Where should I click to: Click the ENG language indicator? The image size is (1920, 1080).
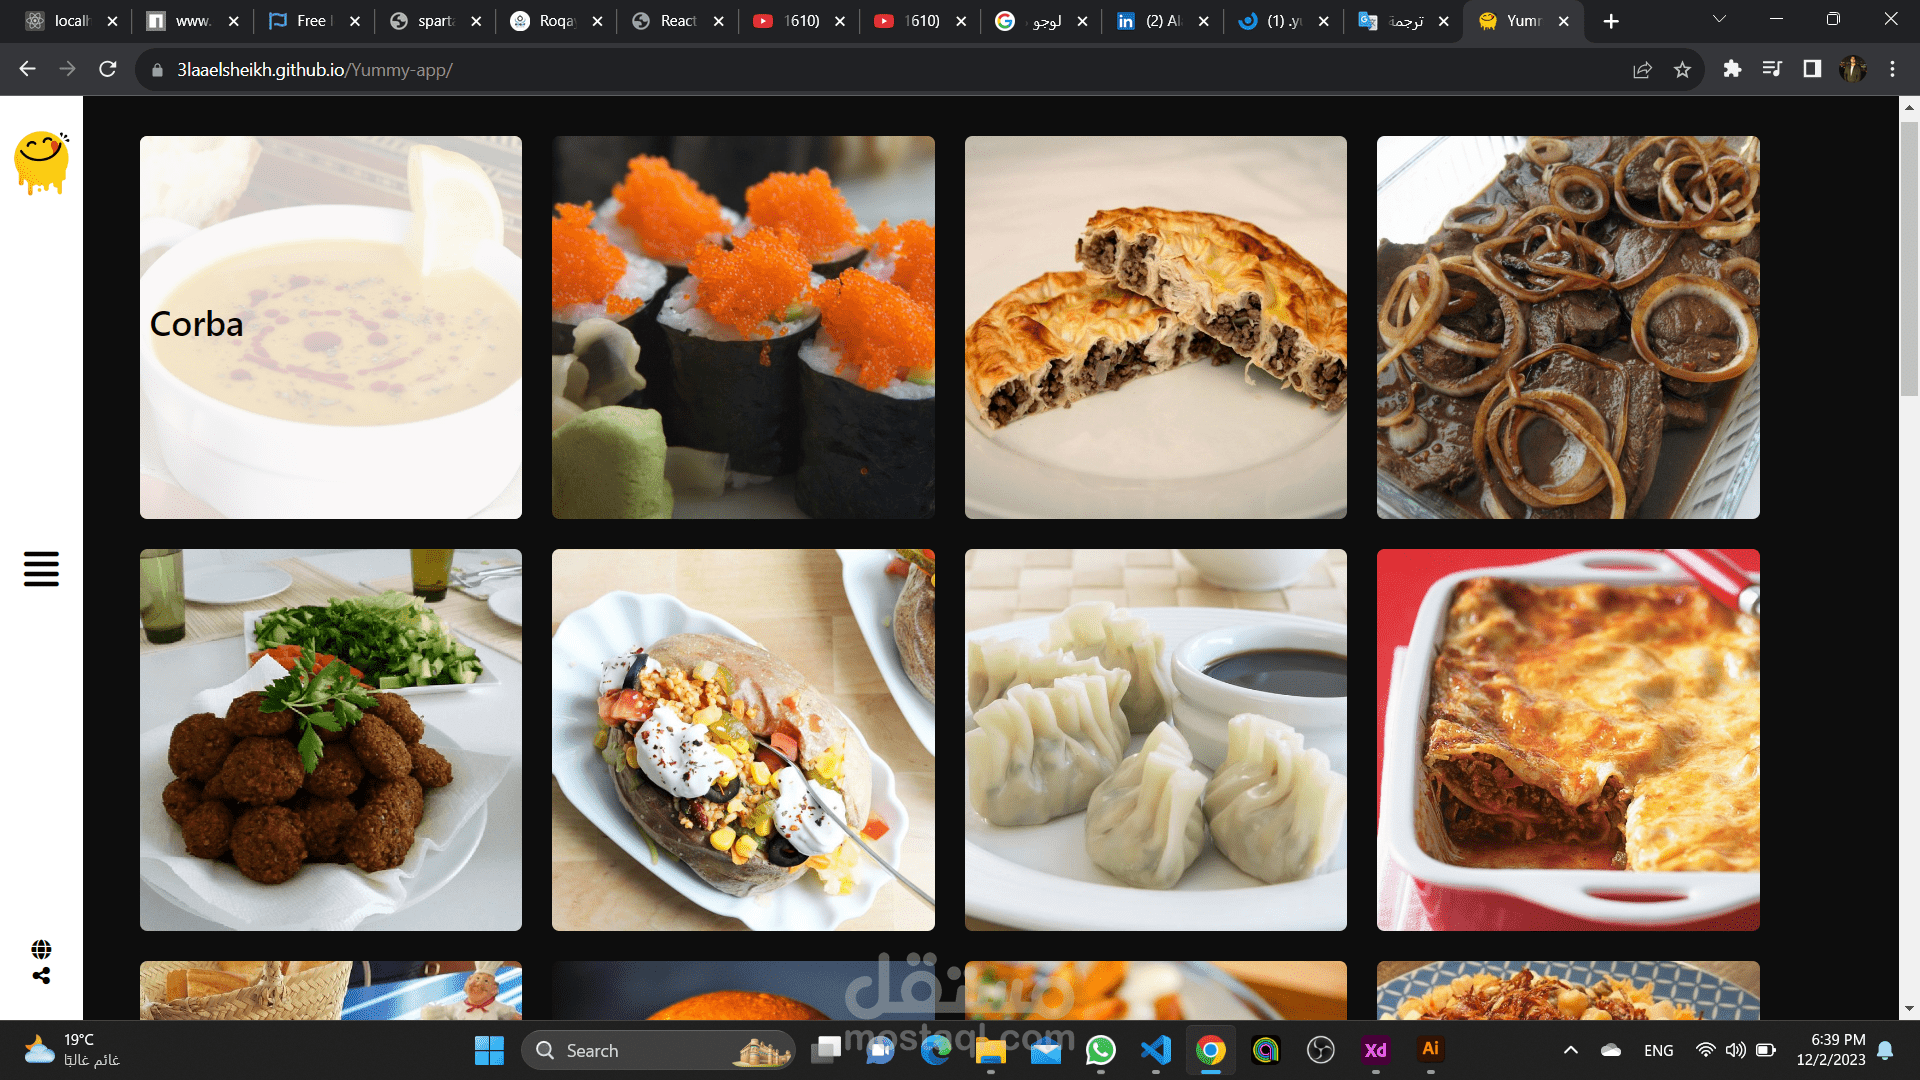pyautogui.click(x=1658, y=1050)
